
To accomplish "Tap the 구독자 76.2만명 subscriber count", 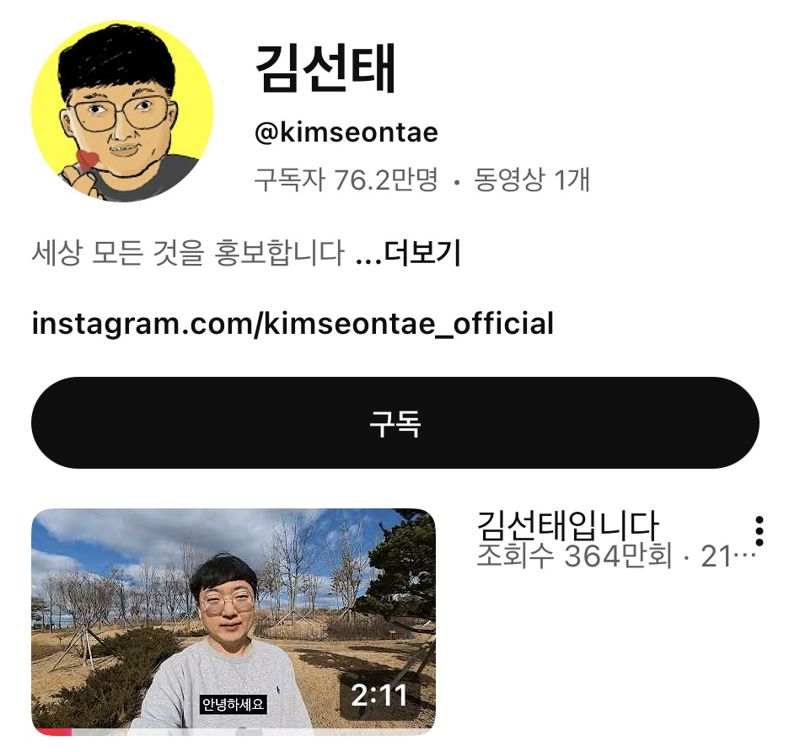I will click(x=346, y=180).
